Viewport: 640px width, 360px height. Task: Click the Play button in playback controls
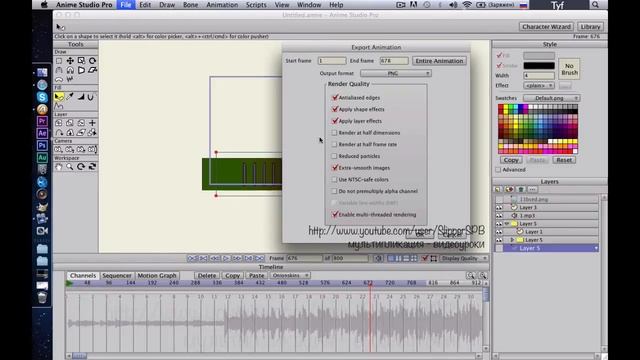pos(226,258)
